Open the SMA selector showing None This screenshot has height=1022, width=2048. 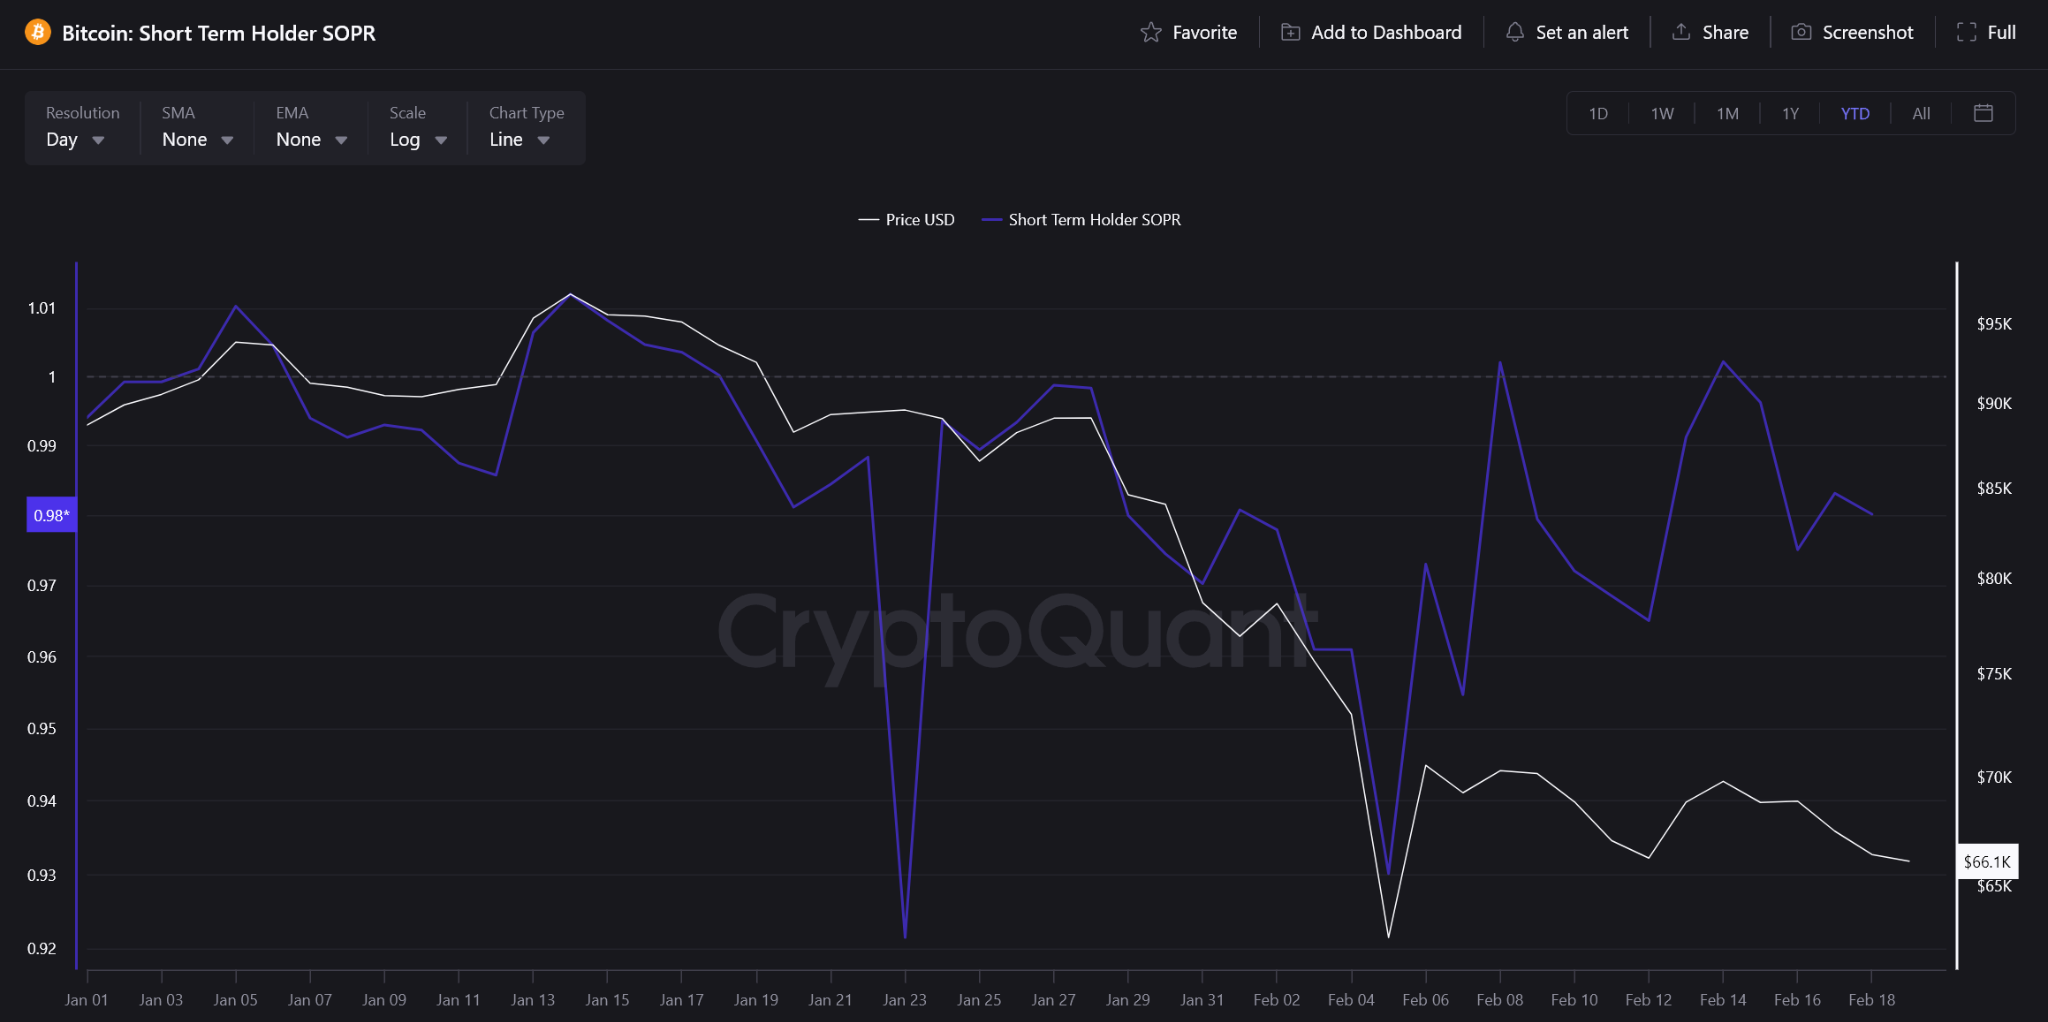pyautogui.click(x=192, y=139)
